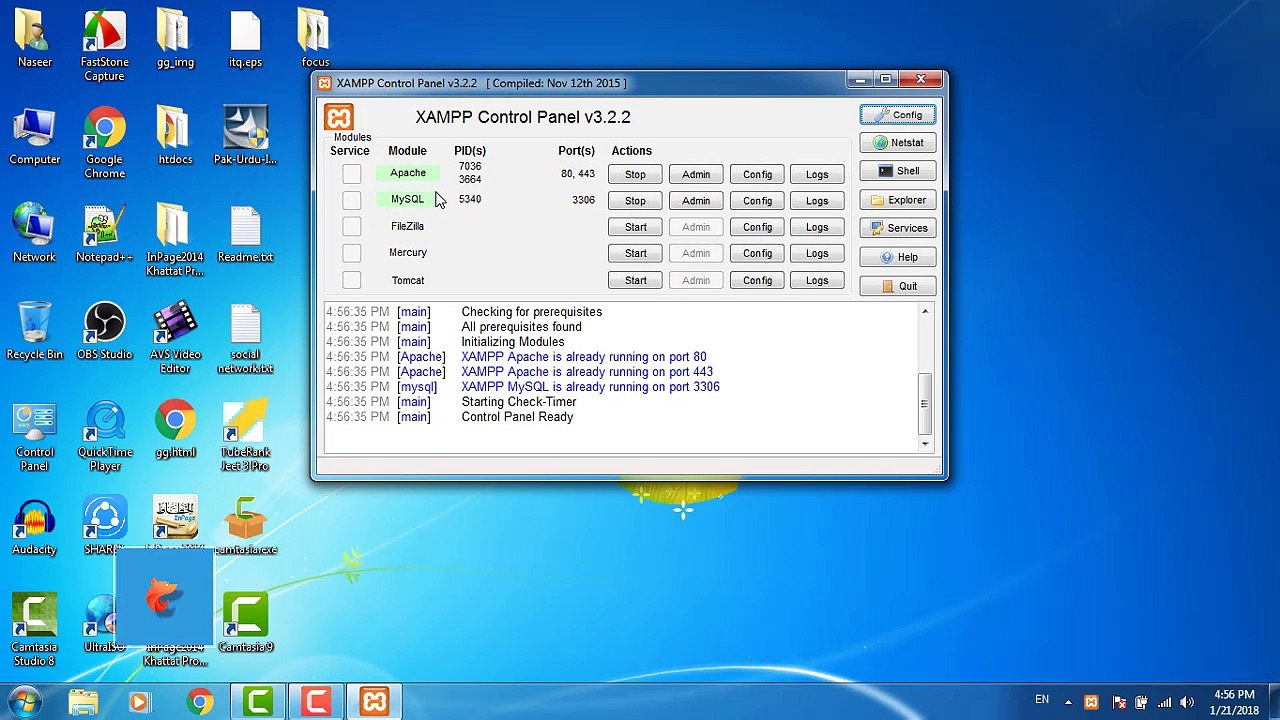Open the MySQL row Config menu
The width and height of the screenshot is (1280, 720).
coord(757,200)
